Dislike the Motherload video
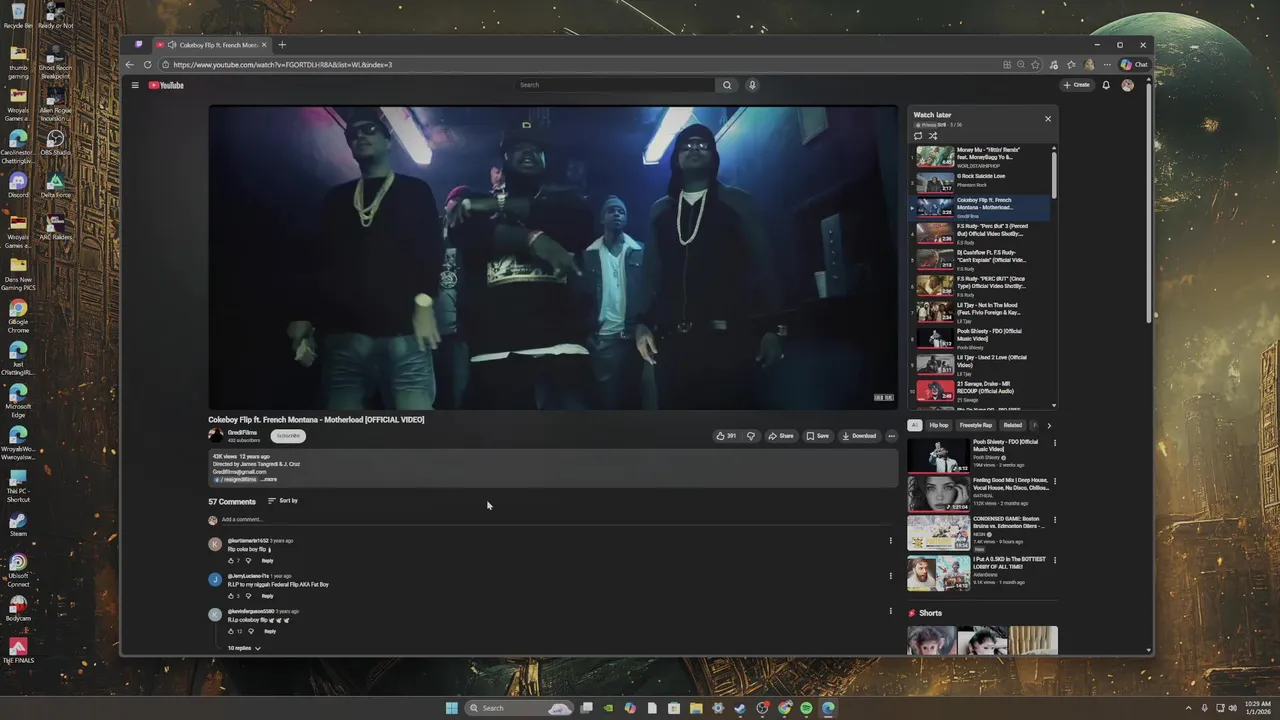The image size is (1280, 720). pyautogui.click(x=751, y=436)
